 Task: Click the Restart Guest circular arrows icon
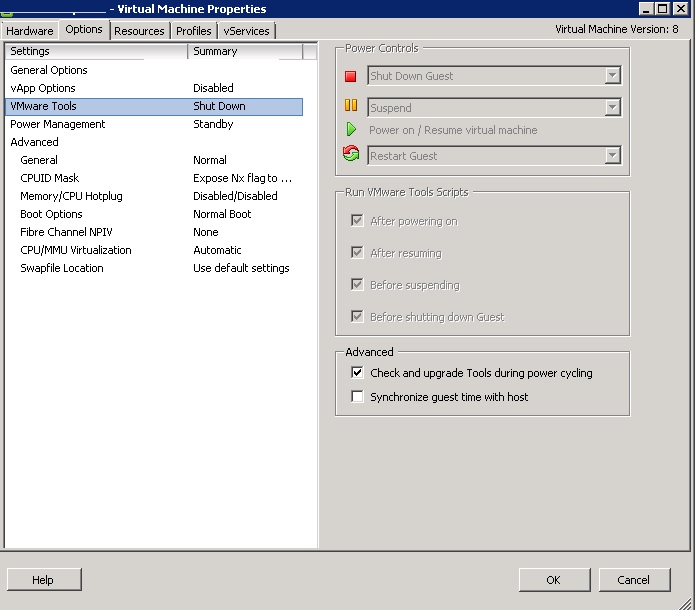coord(351,153)
